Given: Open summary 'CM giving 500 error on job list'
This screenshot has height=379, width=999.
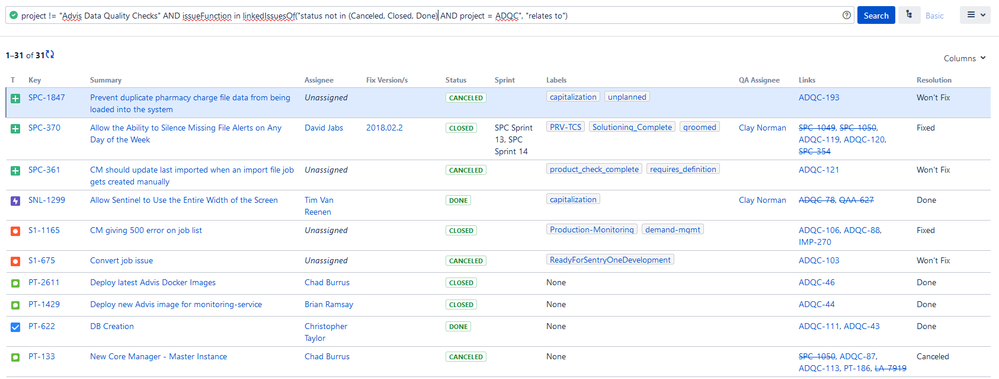Looking at the screenshot, I should [146, 230].
